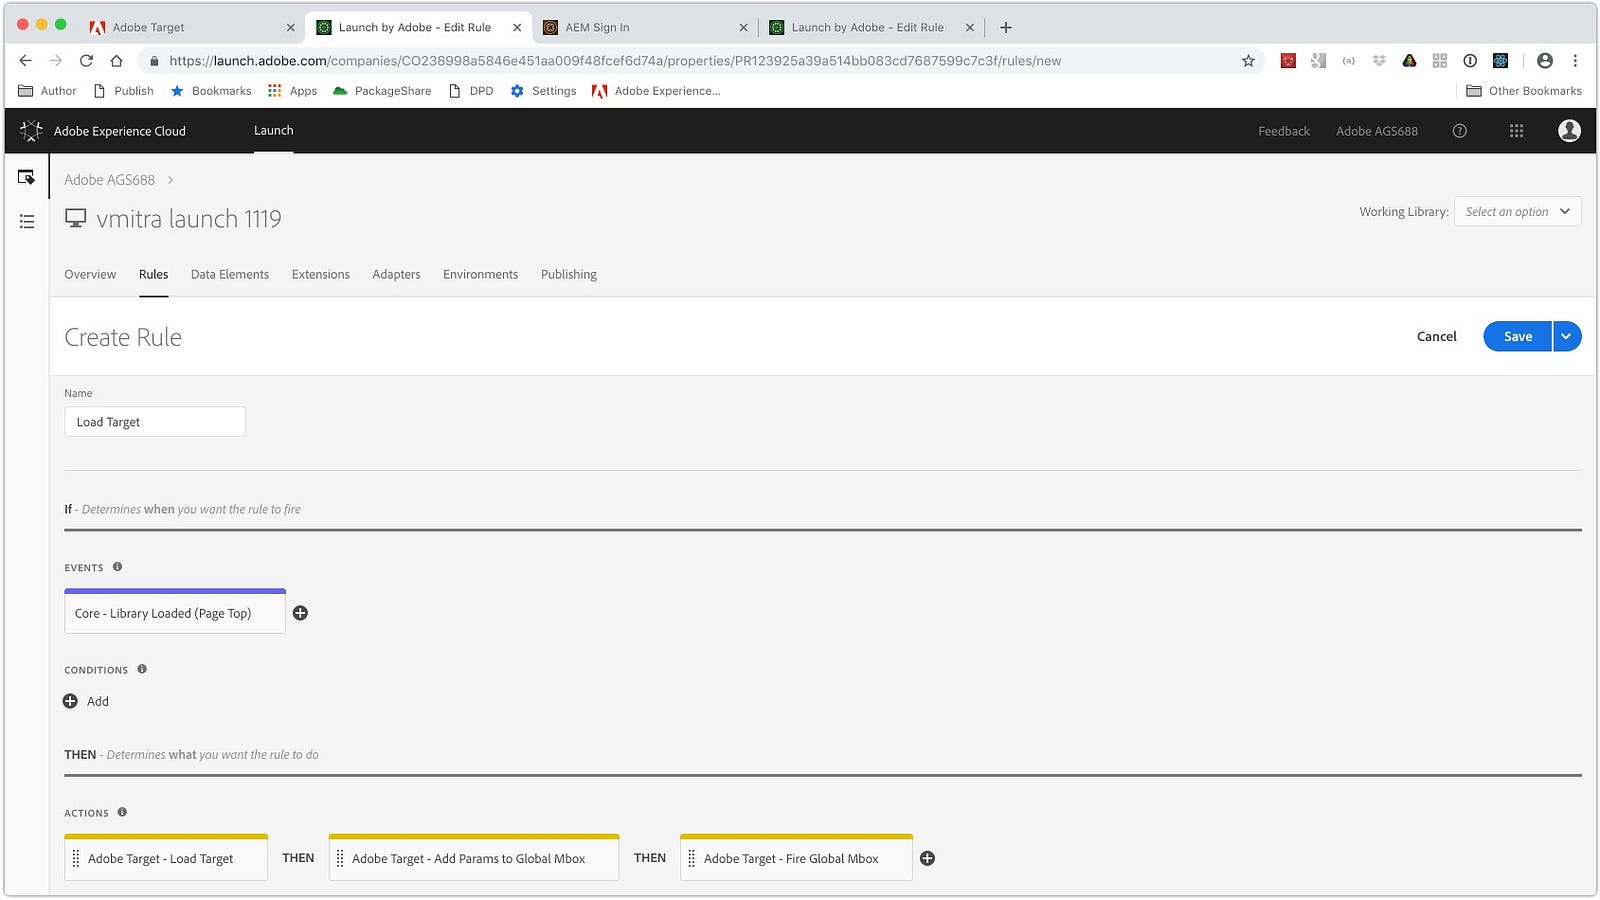This screenshot has height=900, width=1600.
Task: Open the Publishing tab
Action: pos(569,274)
